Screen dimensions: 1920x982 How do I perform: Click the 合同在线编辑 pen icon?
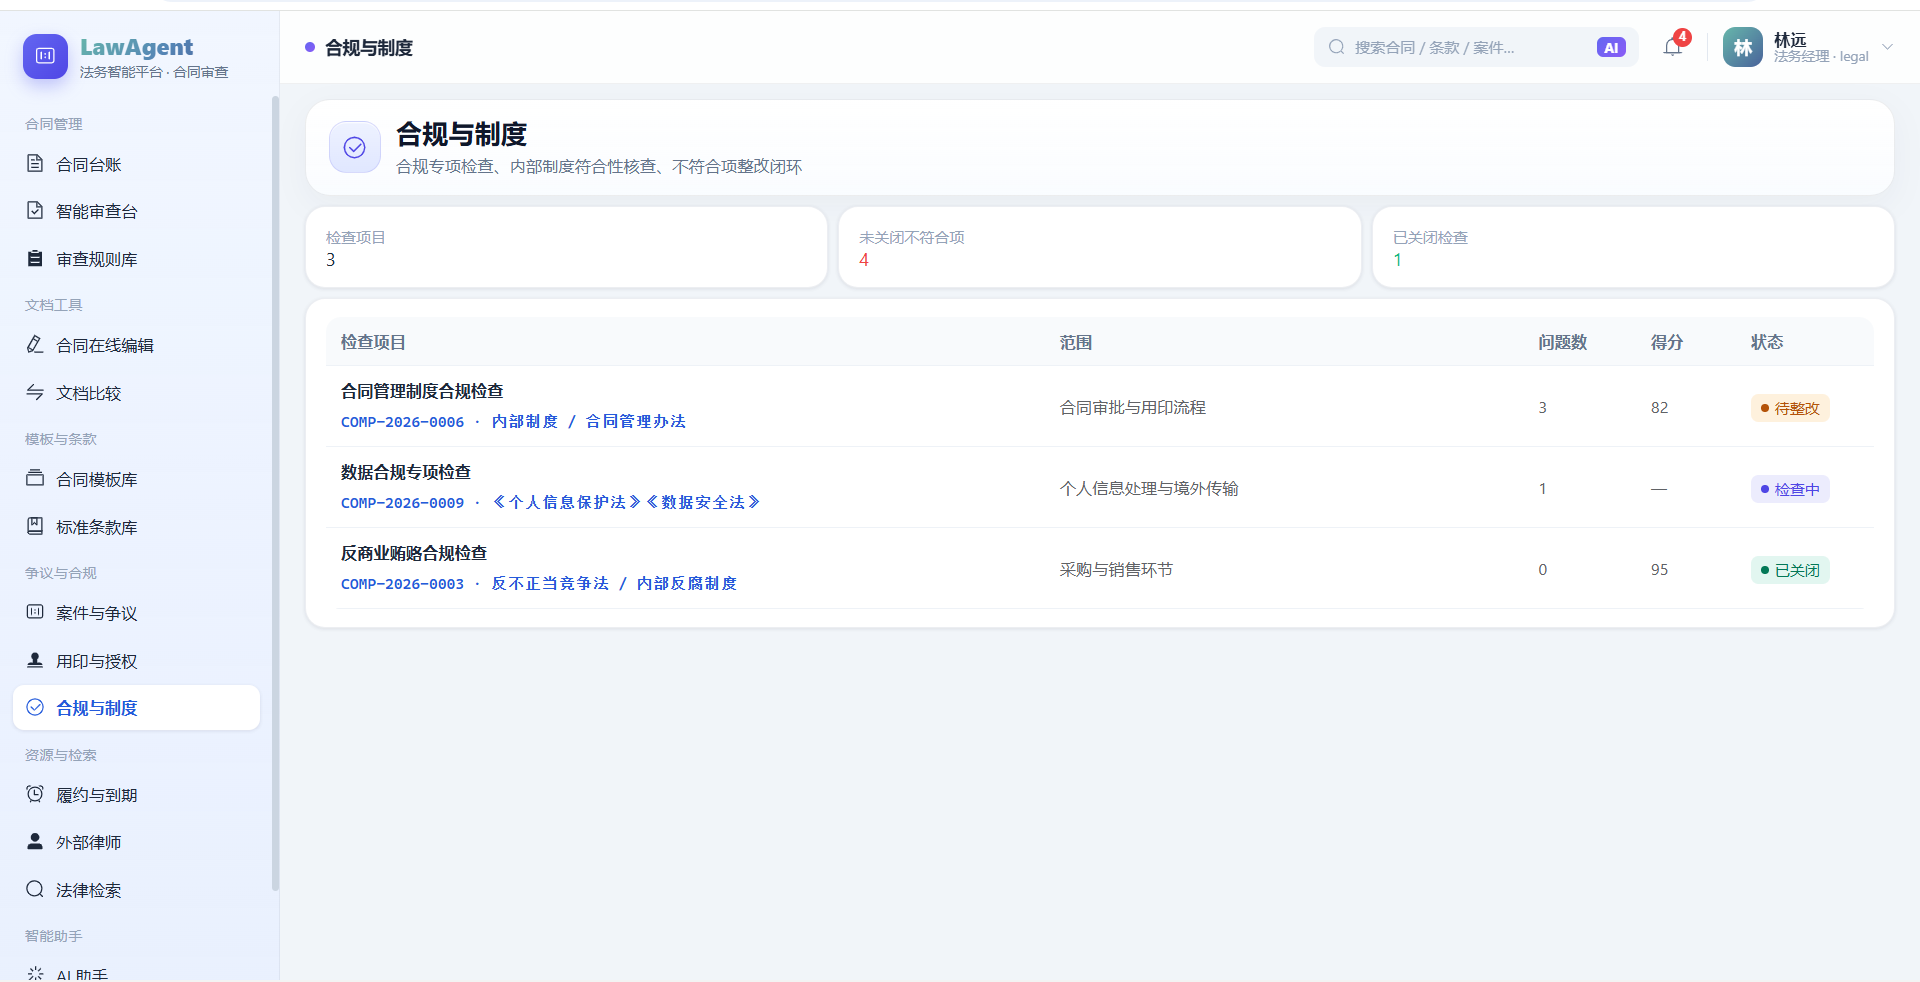35,344
